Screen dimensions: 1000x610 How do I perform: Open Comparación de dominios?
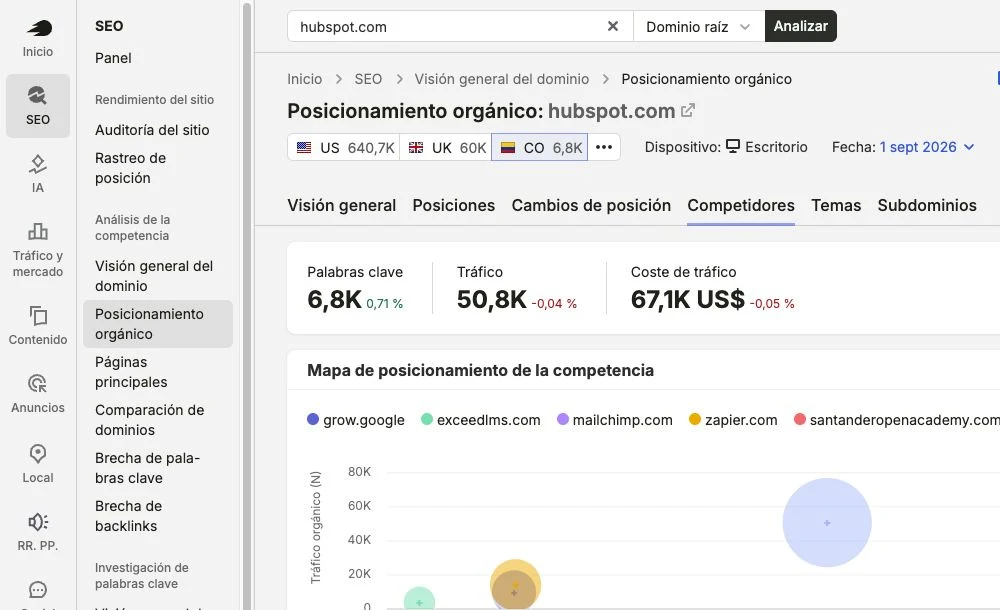149,420
